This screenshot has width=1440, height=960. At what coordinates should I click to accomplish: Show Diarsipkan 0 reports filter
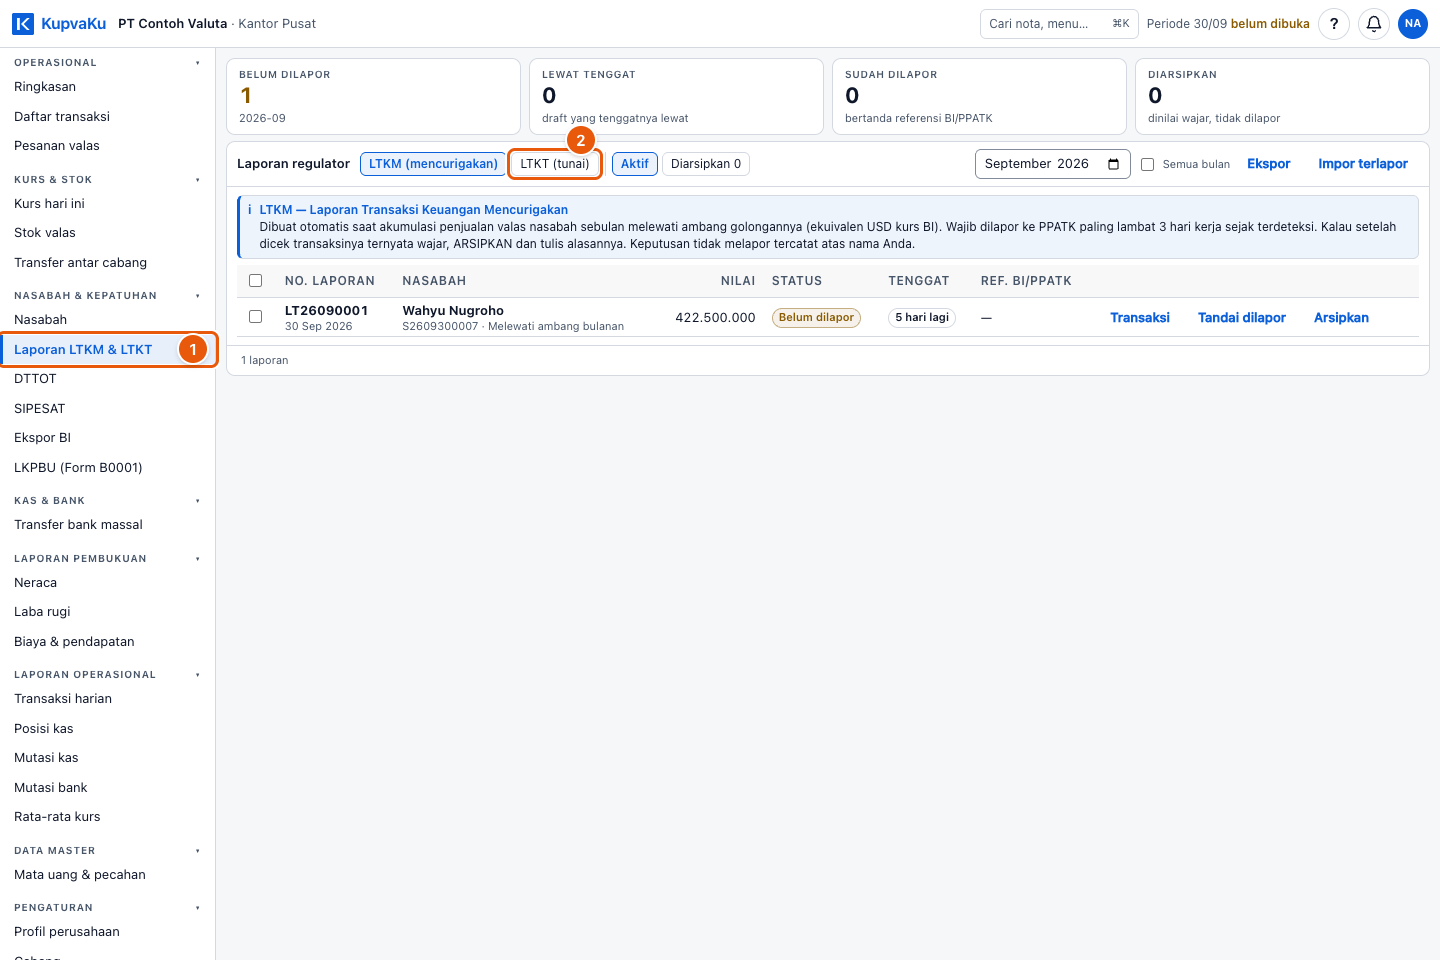tap(706, 164)
